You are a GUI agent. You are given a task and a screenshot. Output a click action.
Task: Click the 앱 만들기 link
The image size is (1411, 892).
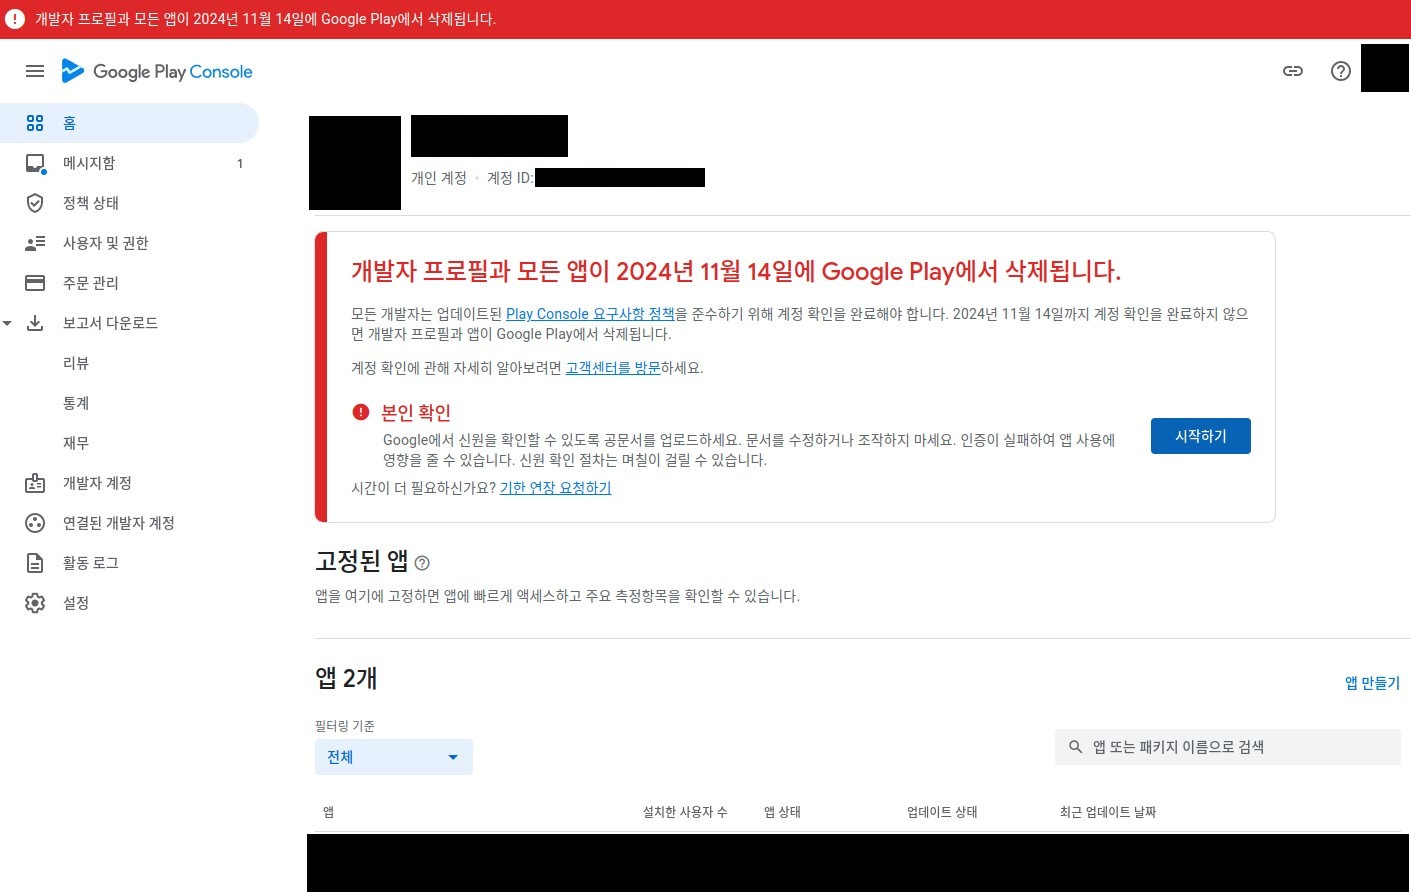point(1372,683)
